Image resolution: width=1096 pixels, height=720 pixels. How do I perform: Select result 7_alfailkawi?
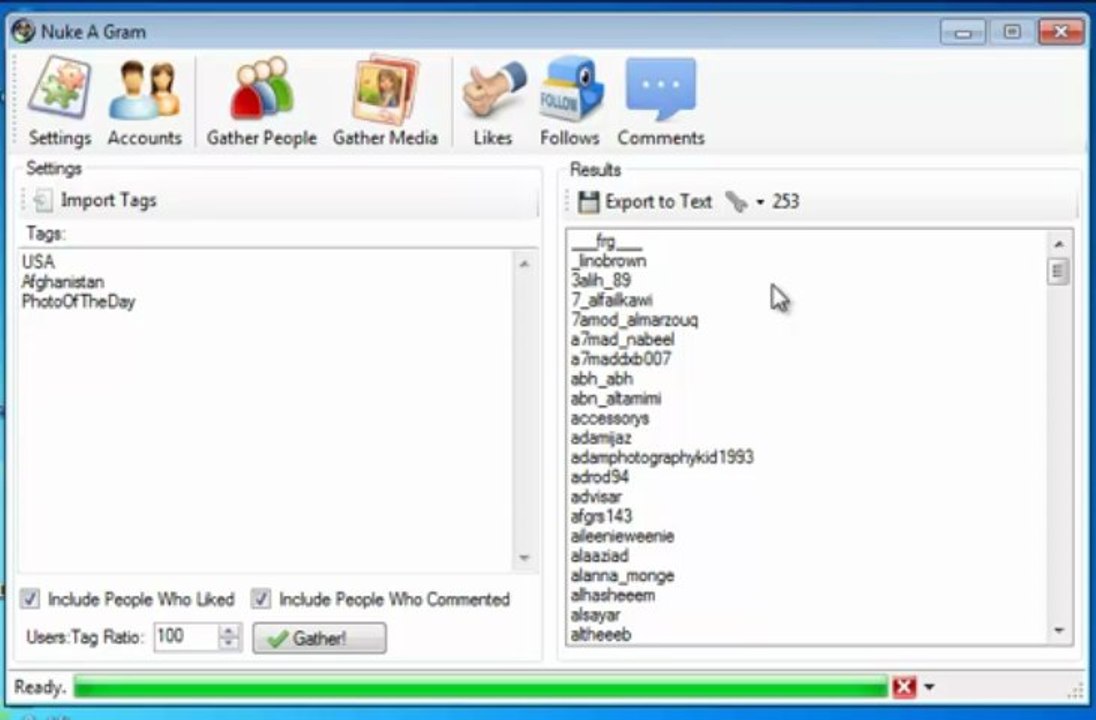612,300
